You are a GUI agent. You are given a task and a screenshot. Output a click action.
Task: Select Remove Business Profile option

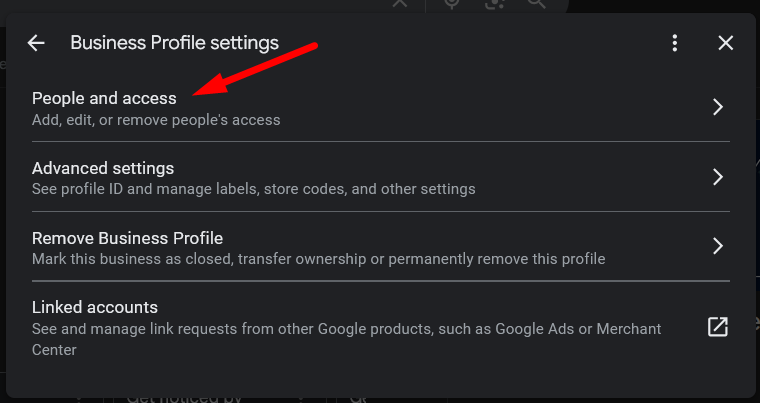[127, 238]
